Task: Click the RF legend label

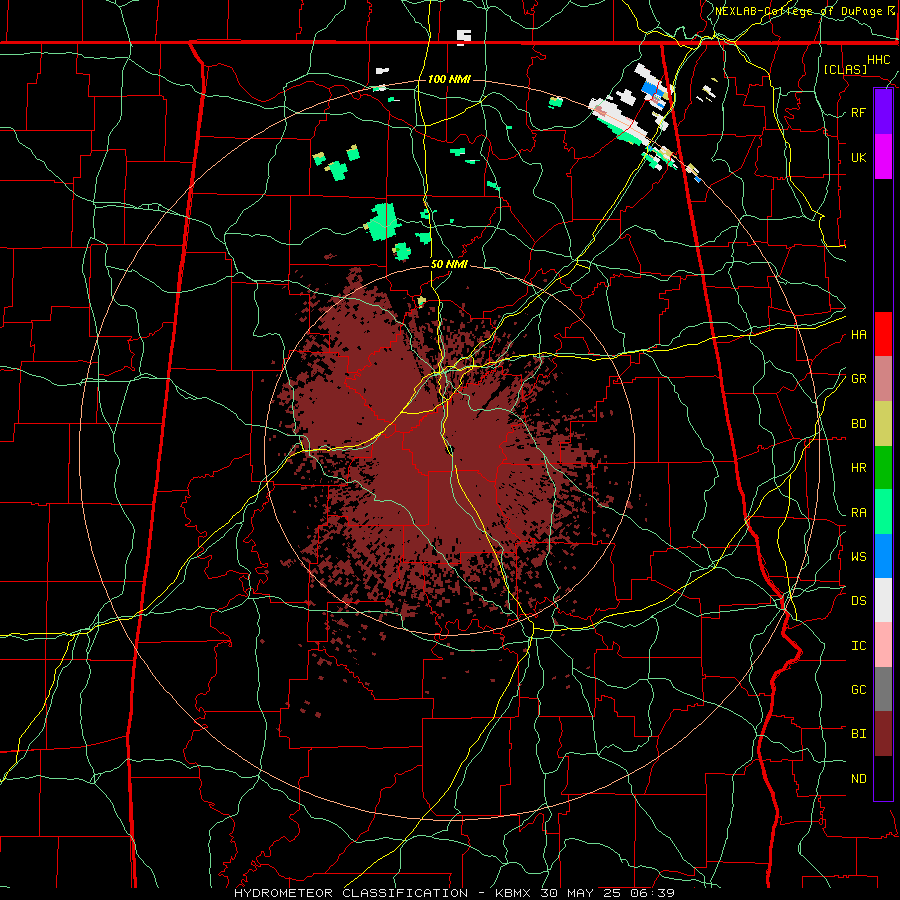Action: coord(858,112)
